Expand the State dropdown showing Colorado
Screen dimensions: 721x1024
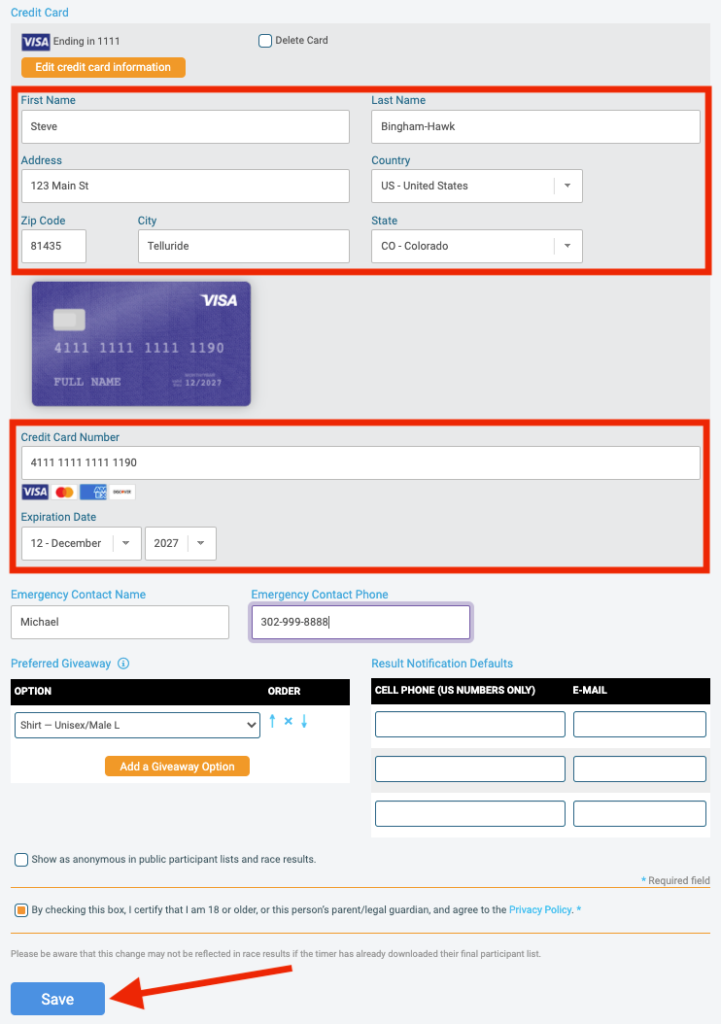coord(477,246)
